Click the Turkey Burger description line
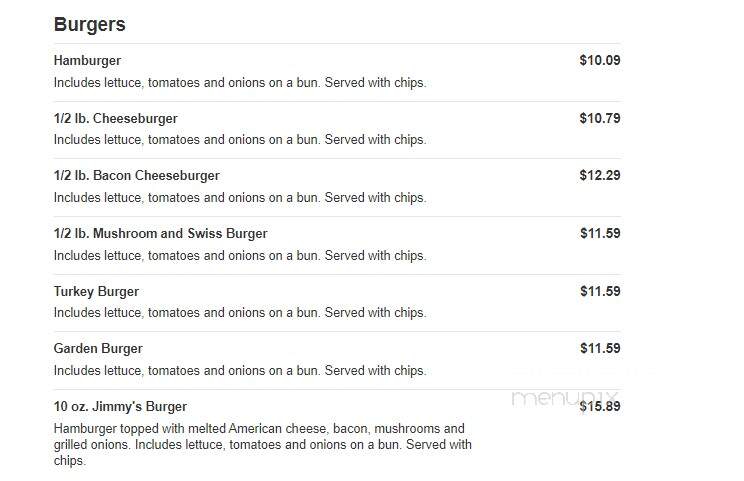 [240, 313]
